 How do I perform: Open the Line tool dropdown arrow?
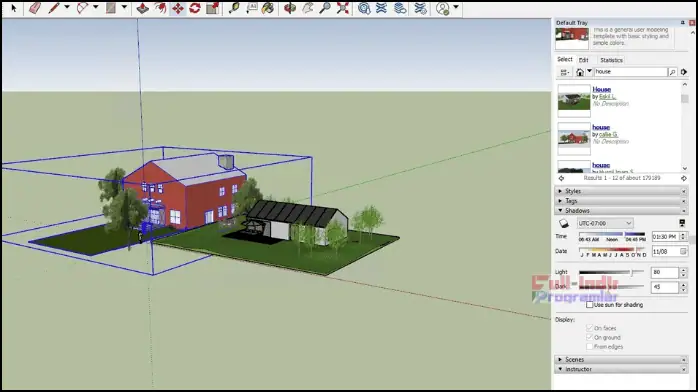pyautogui.click(x=67, y=7)
